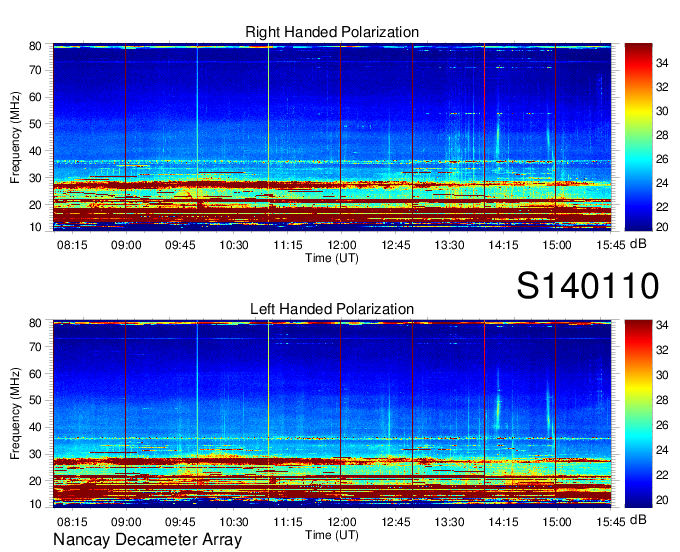Click Time (UT) label under Left Handed plot

332,535
